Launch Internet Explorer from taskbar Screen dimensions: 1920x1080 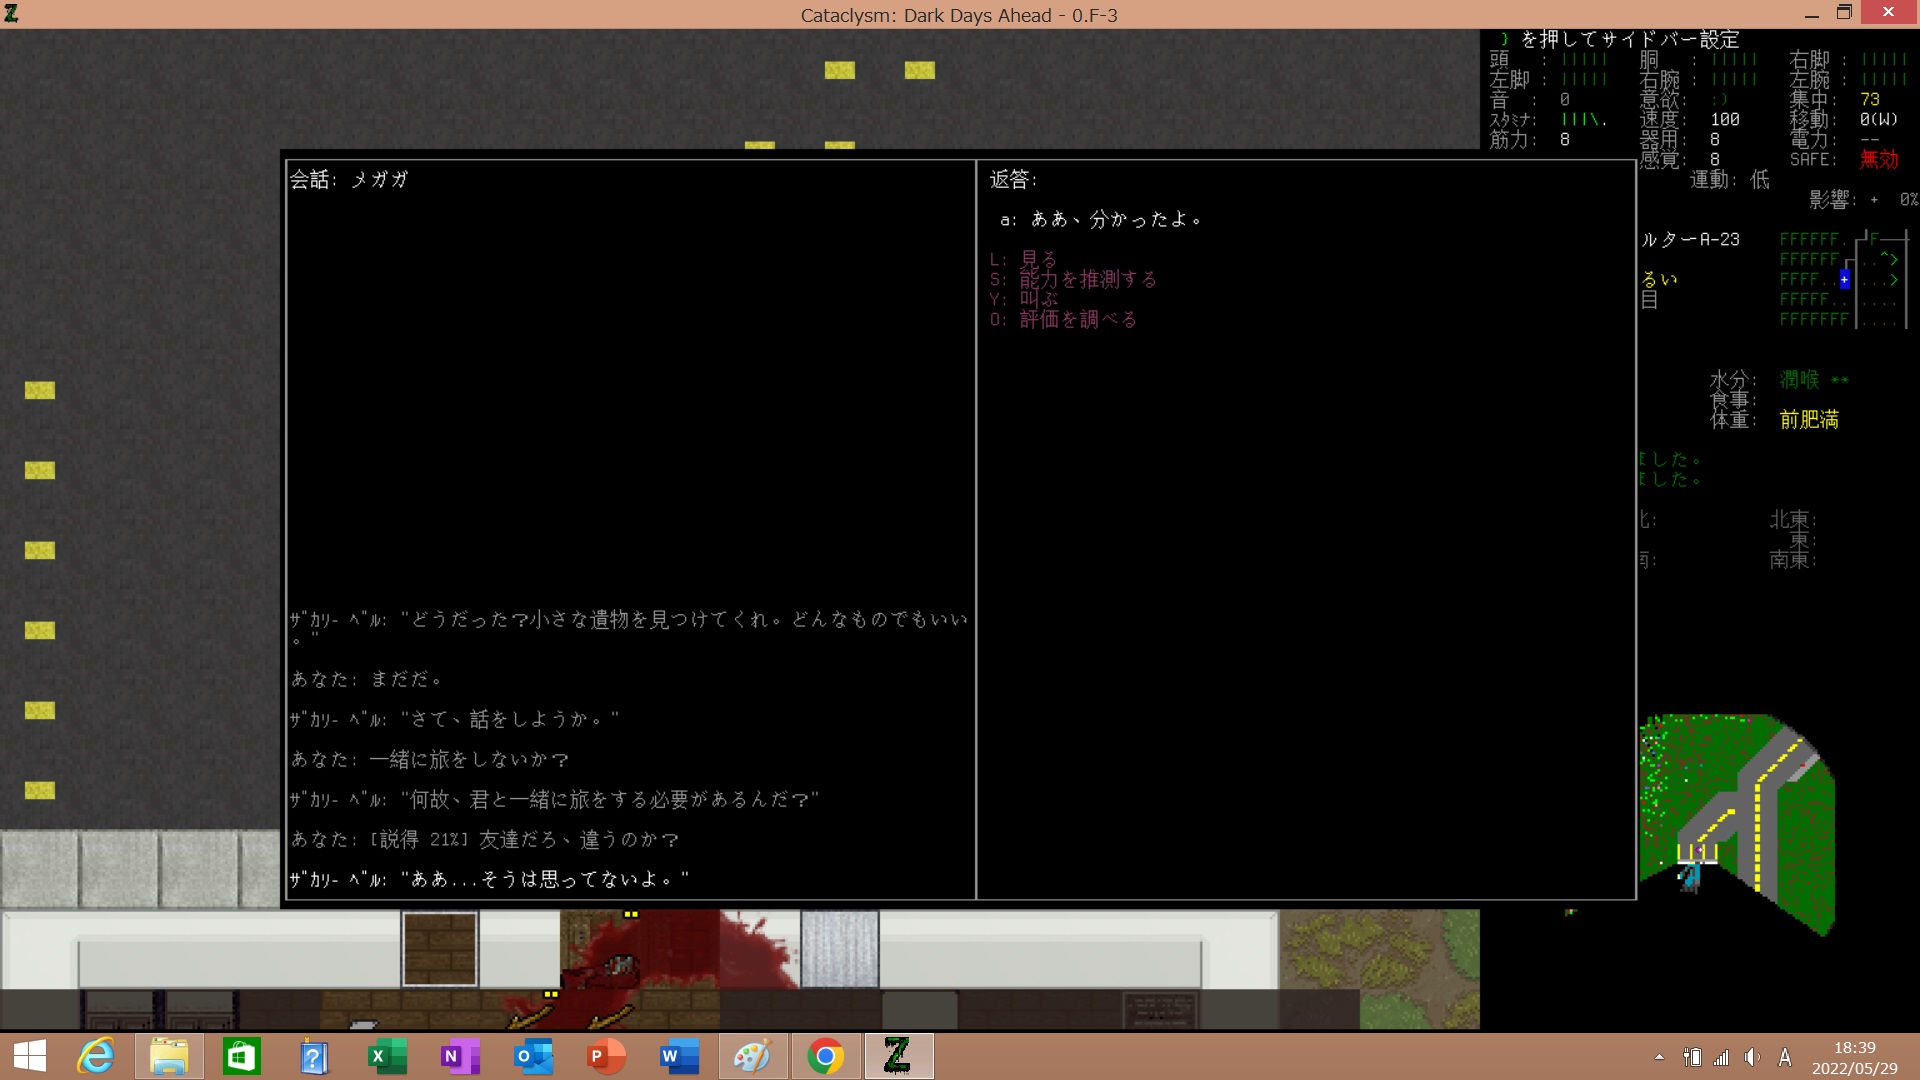click(97, 1056)
